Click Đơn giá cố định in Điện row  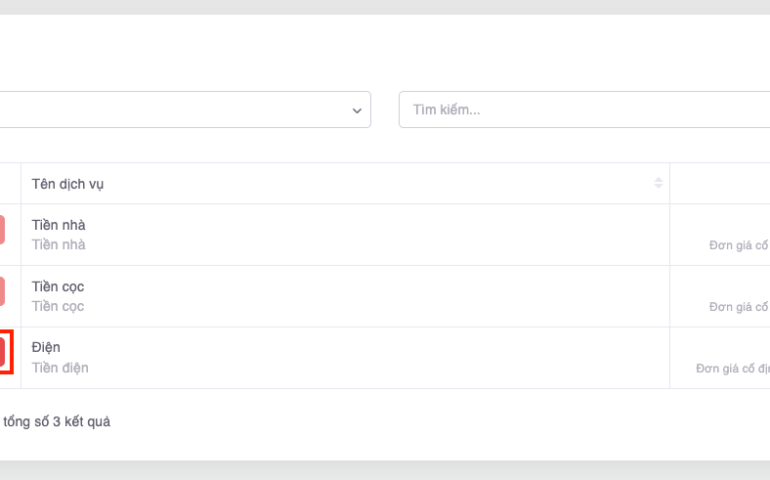732,368
